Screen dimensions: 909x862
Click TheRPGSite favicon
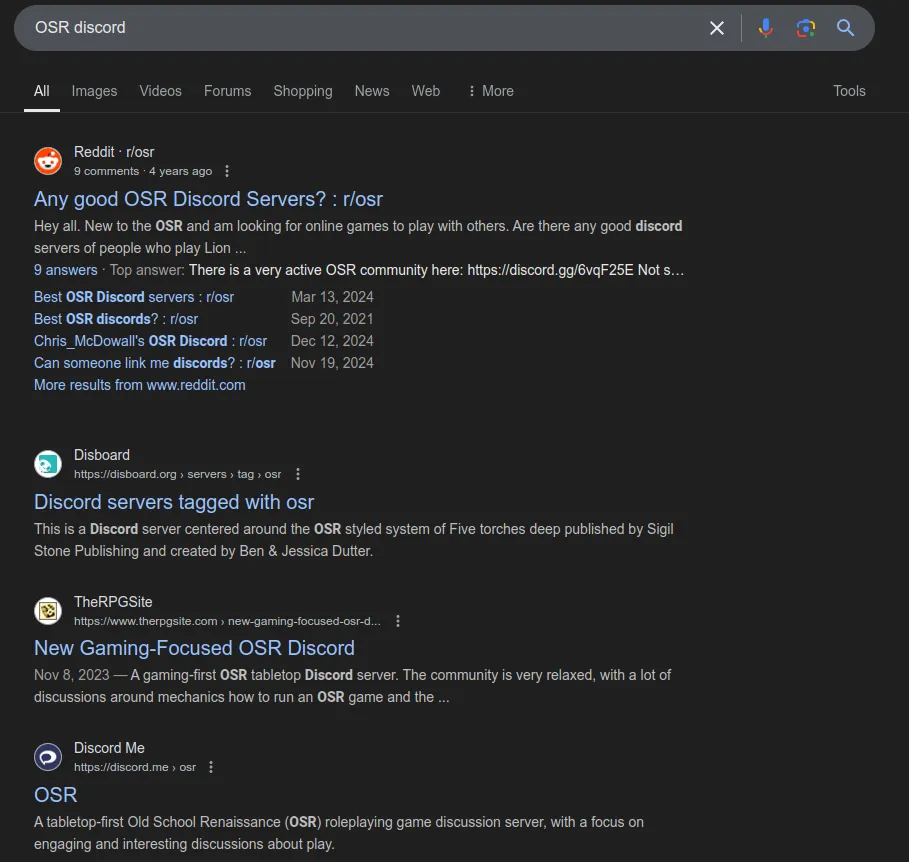point(48,611)
